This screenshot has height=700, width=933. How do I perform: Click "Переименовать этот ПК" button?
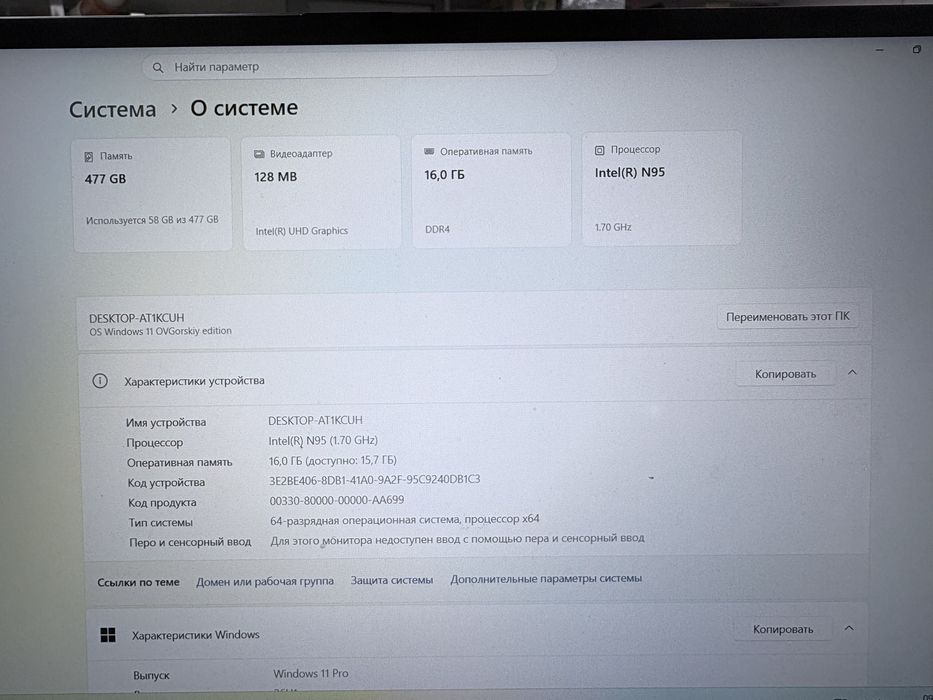pyautogui.click(x=788, y=317)
